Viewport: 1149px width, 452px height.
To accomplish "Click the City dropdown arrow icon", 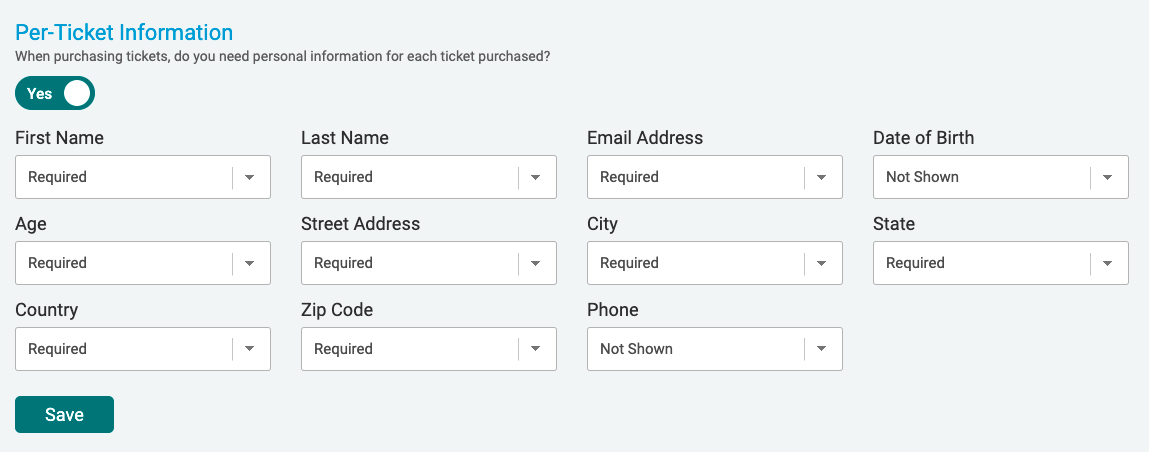I will pyautogui.click(x=822, y=263).
